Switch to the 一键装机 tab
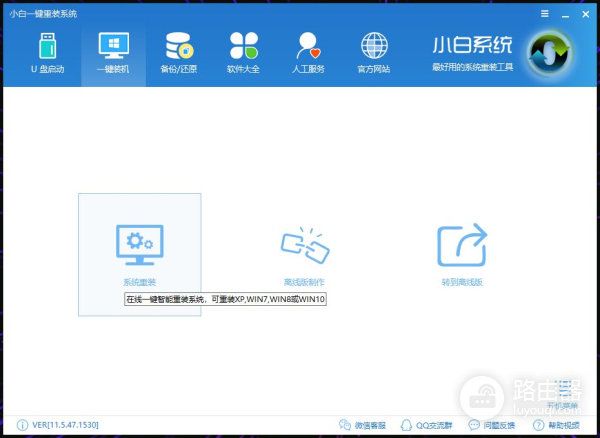600x438 pixels. [x=113, y=54]
